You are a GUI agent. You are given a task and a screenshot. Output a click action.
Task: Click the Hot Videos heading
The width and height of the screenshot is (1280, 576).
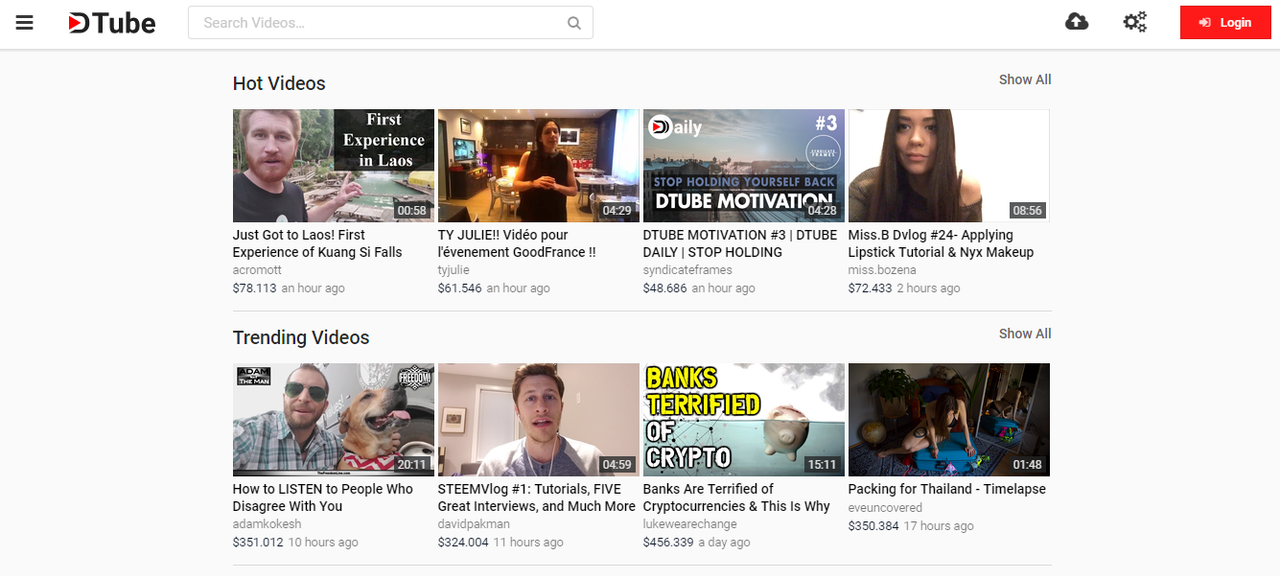(x=279, y=84)
